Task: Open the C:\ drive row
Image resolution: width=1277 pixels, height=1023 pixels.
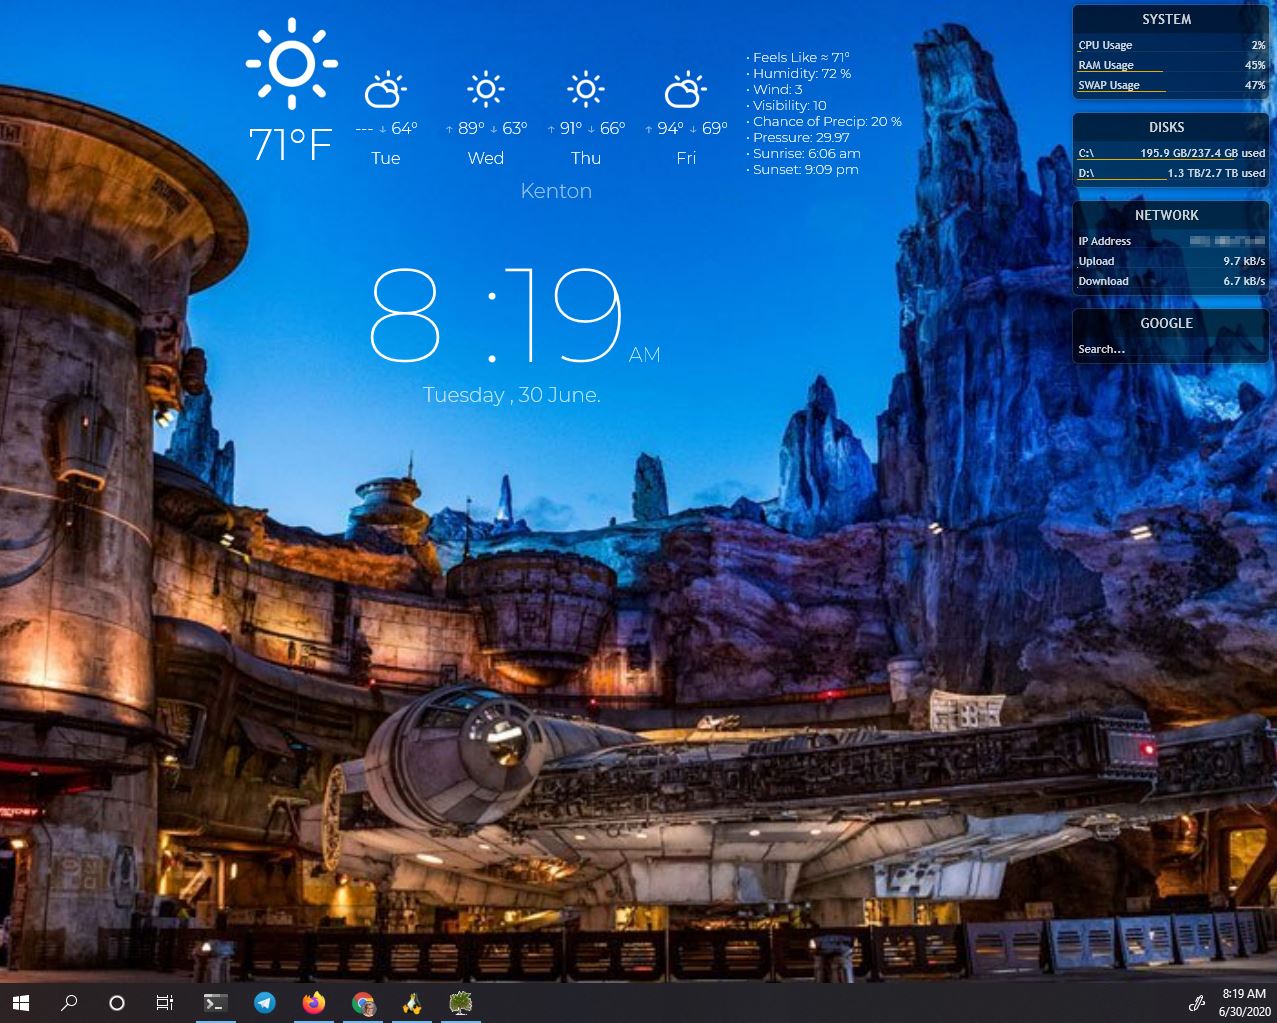Action: [x=1171, y=154]
